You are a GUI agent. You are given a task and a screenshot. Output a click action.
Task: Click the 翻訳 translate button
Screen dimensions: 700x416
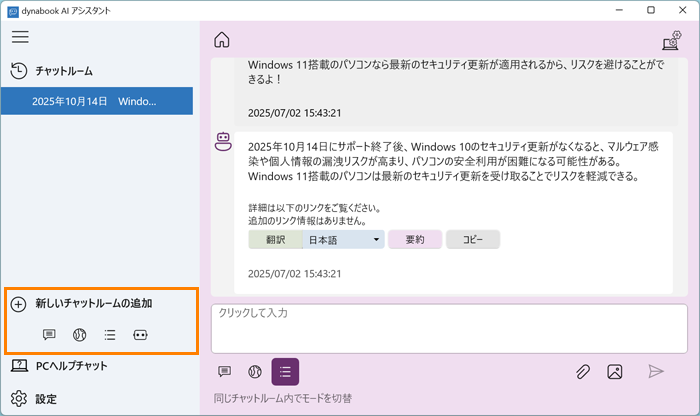point(275,240)
